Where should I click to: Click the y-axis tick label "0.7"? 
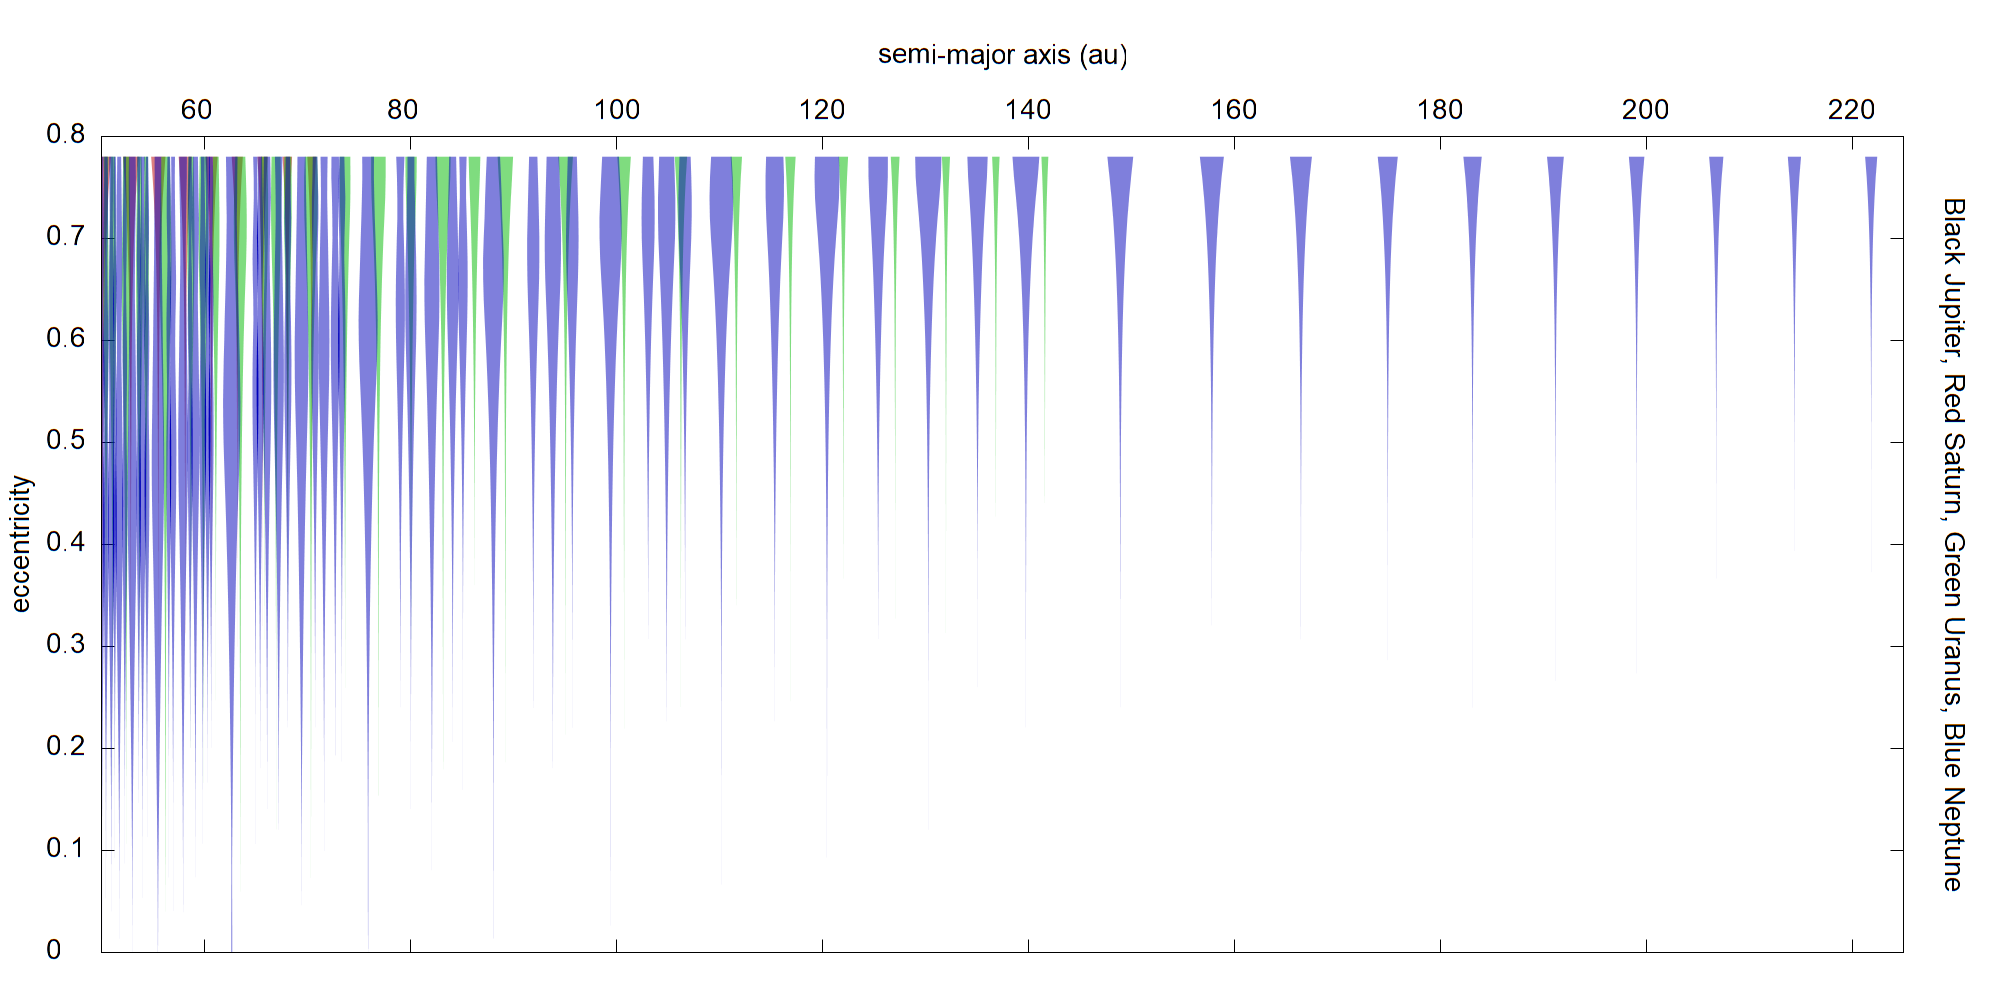pos(66,237)
